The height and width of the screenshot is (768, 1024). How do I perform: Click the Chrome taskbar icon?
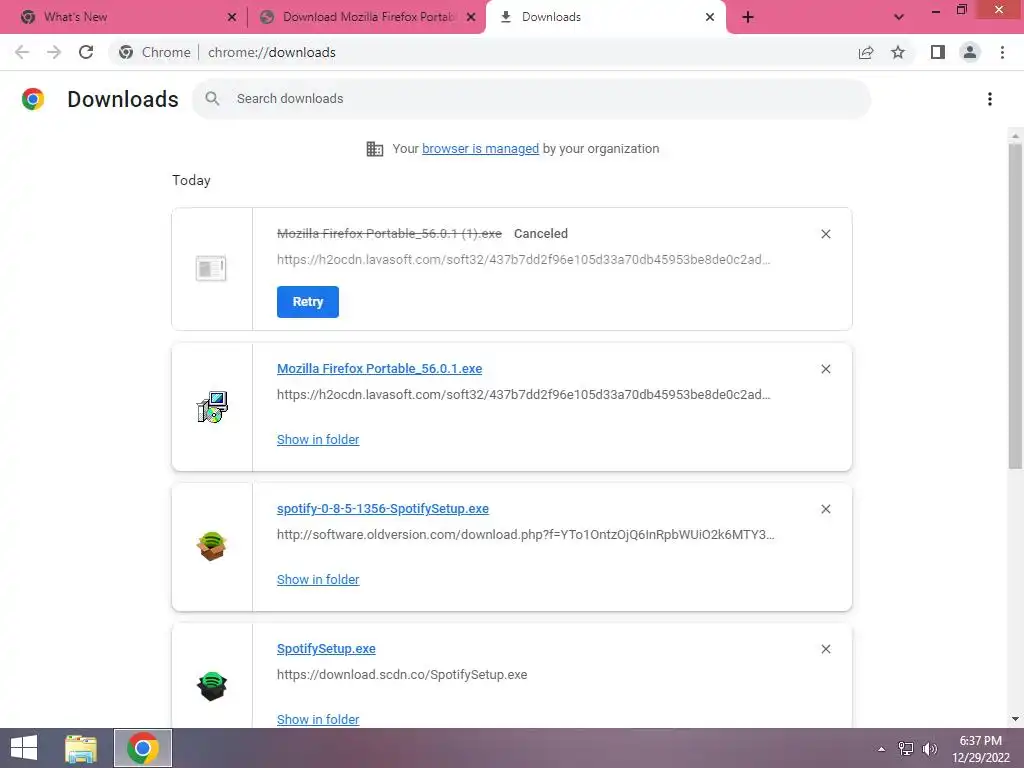tap(143, 748)
